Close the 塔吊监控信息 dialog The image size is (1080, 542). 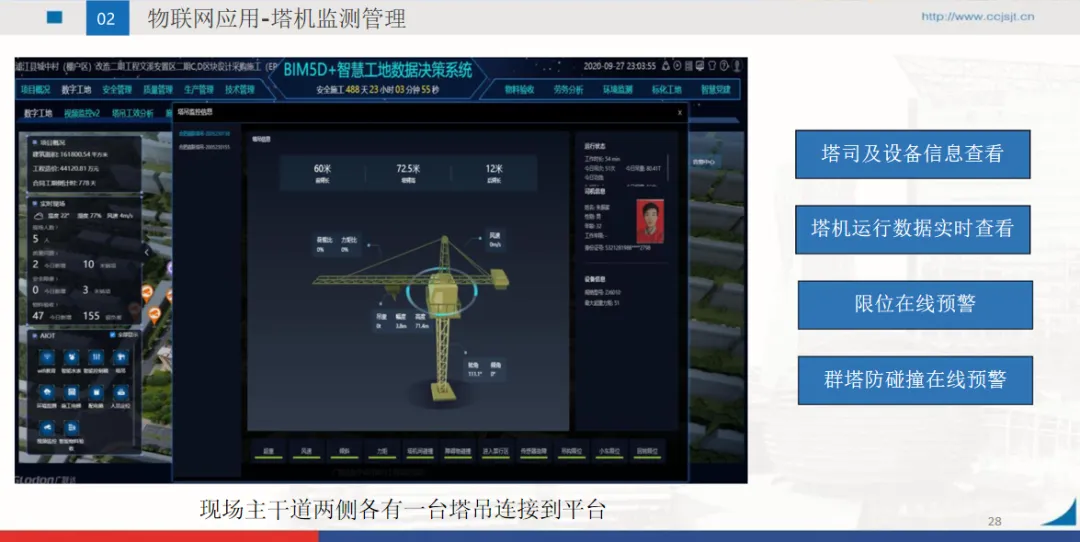point(679,112)
